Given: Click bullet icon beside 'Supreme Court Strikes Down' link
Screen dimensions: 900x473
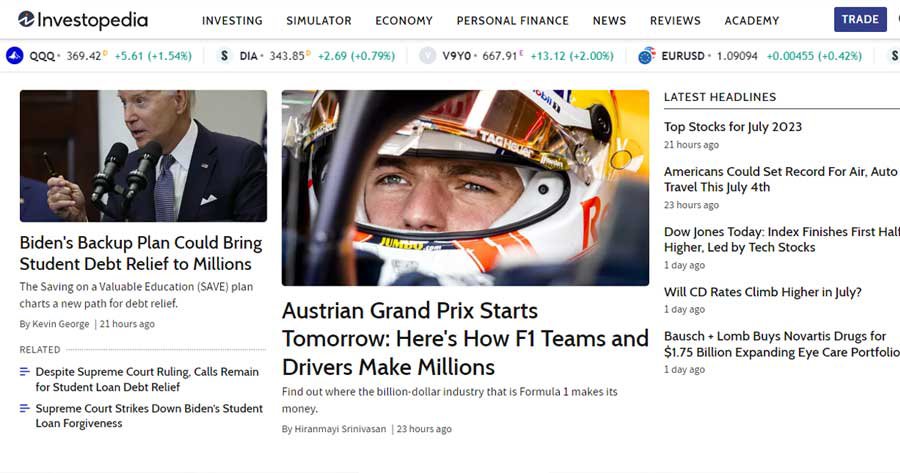Looking at the screenshot, I should pyautogui.click(x=25, y=409).
